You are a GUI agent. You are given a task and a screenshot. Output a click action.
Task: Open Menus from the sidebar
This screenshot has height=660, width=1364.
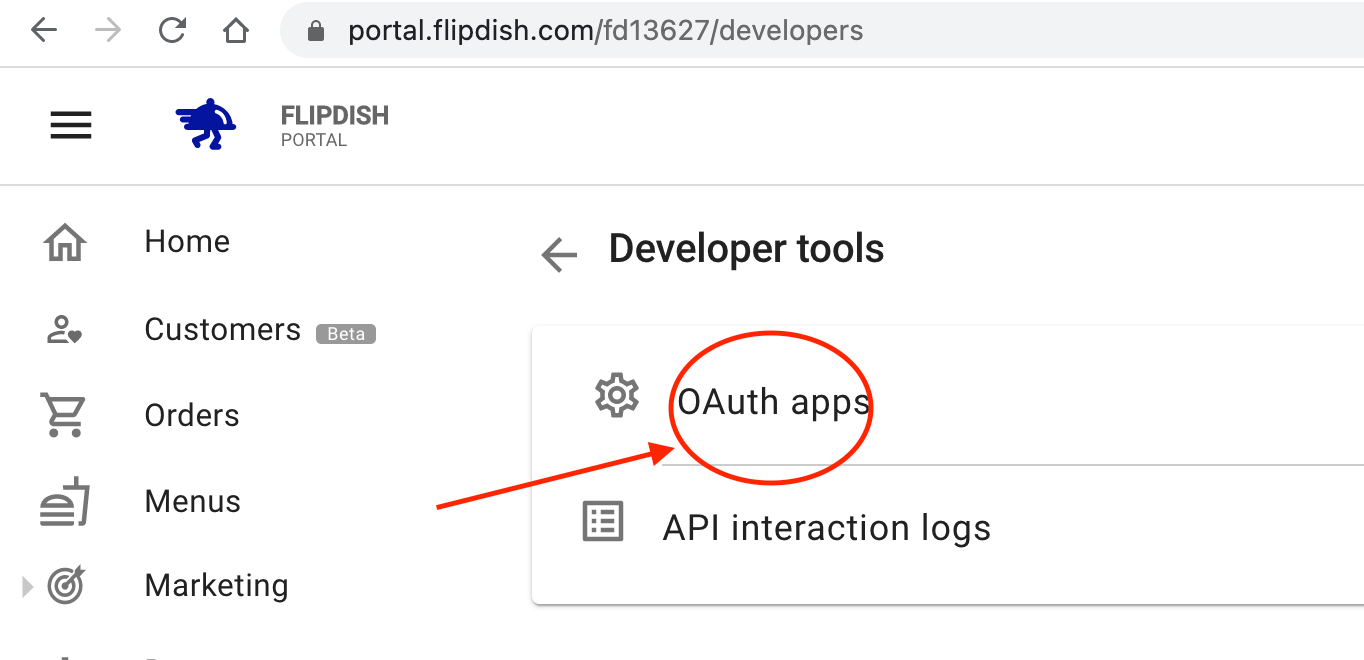point(193,501)
